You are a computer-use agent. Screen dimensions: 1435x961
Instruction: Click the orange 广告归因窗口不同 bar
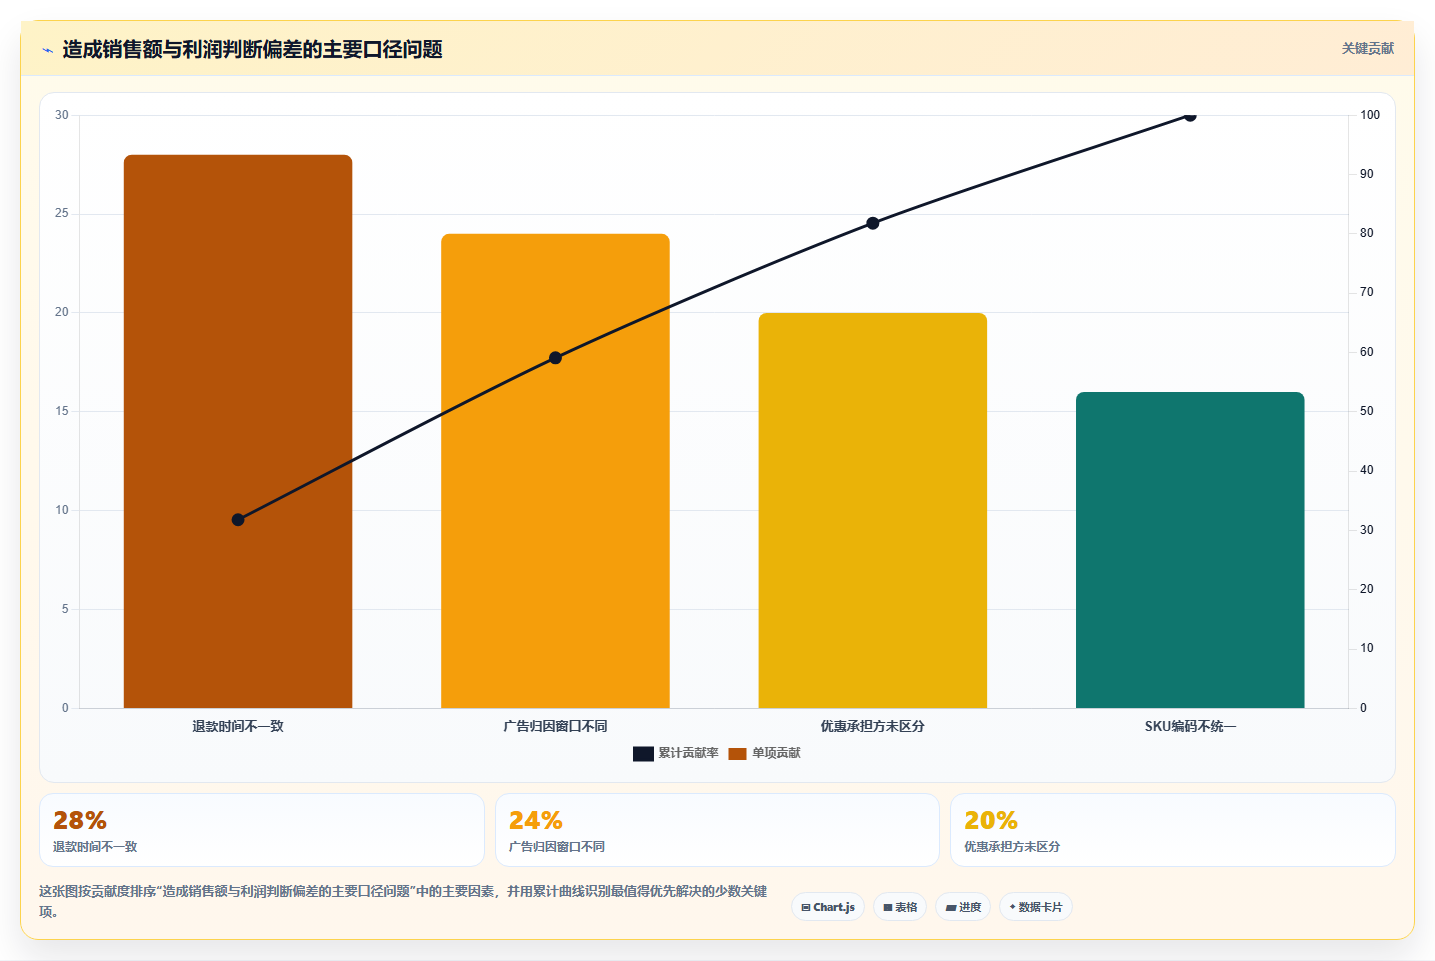(x=555, y=471)
